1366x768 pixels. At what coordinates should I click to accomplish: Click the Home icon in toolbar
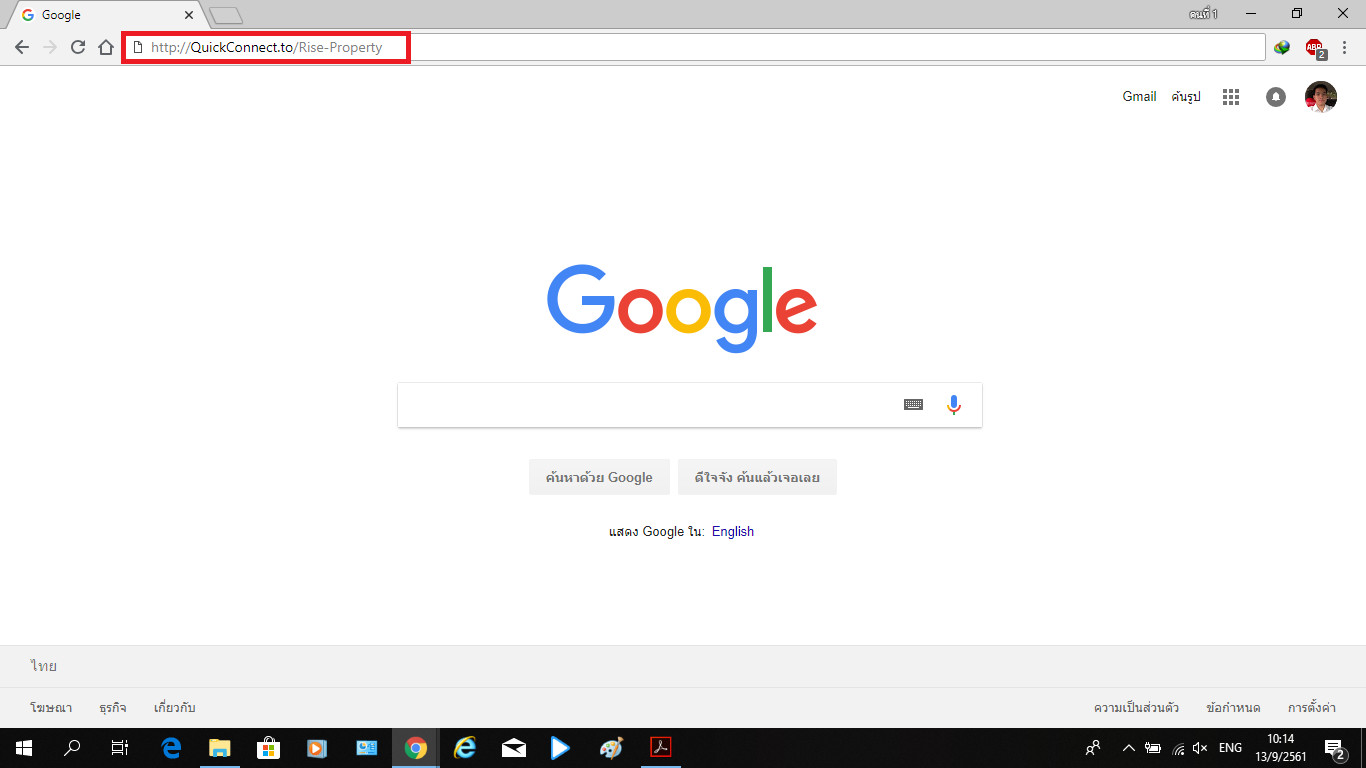pos(106,47)
